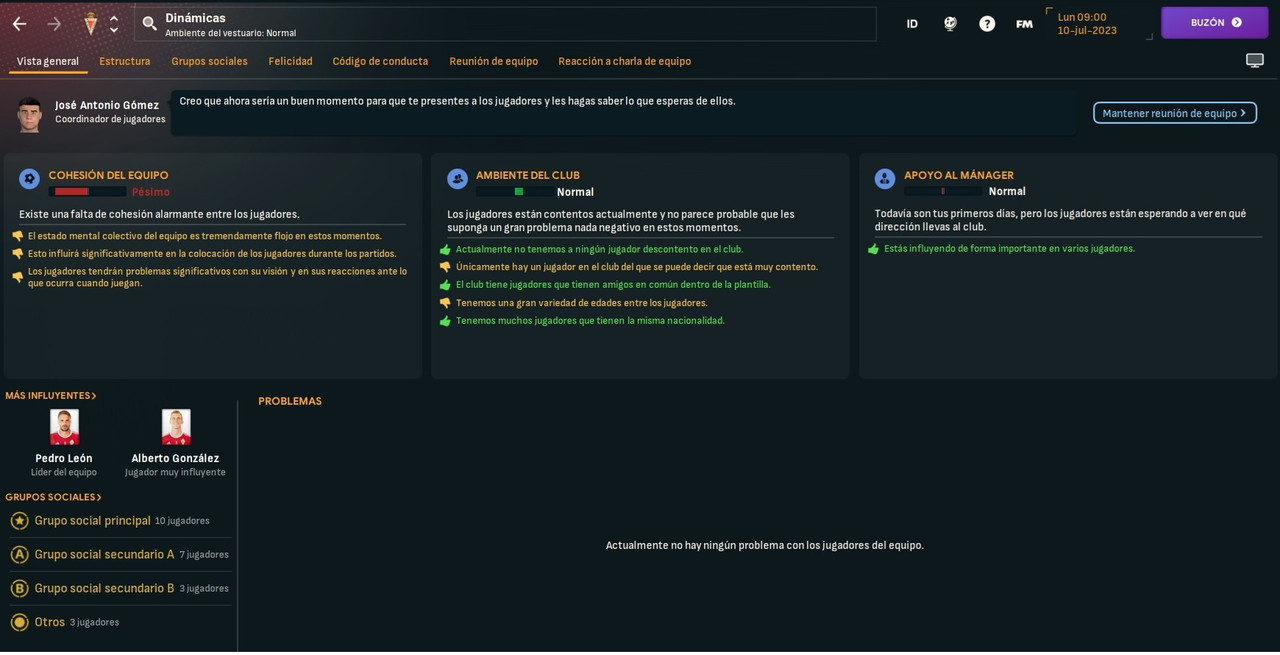Open the world globe icon
This screenshot has width=1280, height=655.
pyautogui.click(x=950, y=24)
